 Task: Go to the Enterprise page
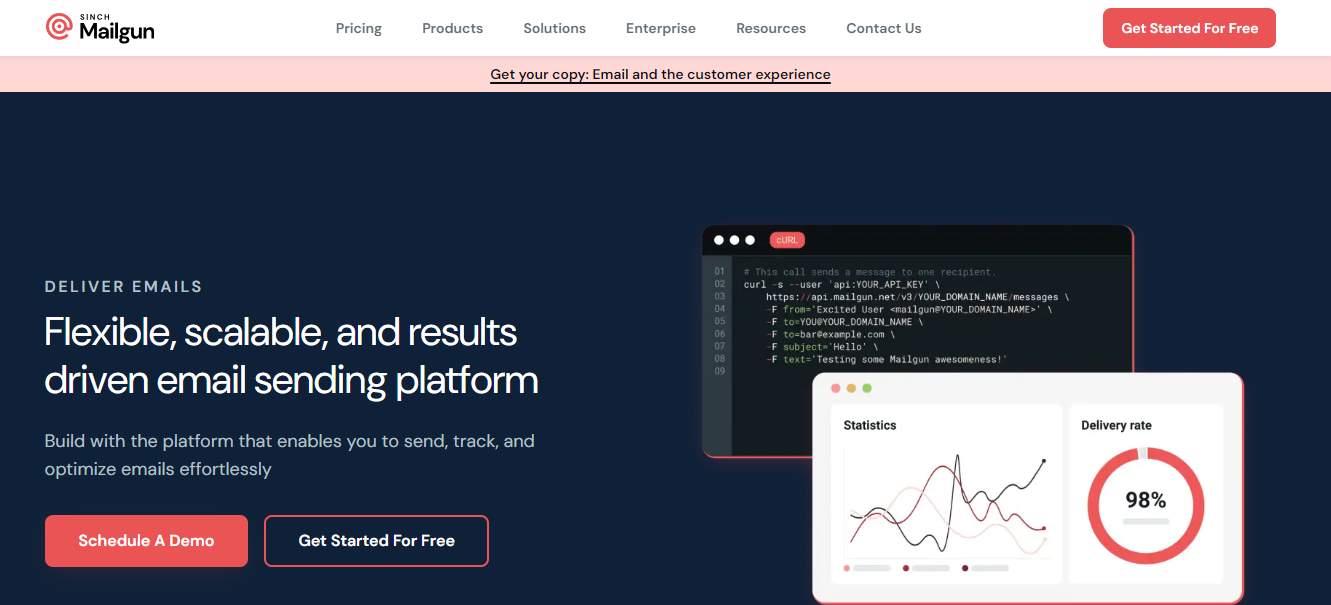coord(661,28)
